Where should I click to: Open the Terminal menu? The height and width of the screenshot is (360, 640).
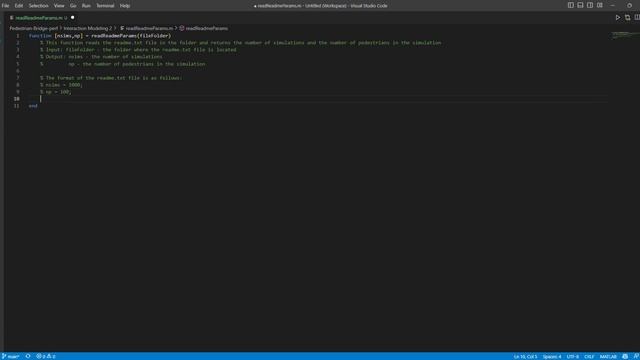tap(105, 6)
